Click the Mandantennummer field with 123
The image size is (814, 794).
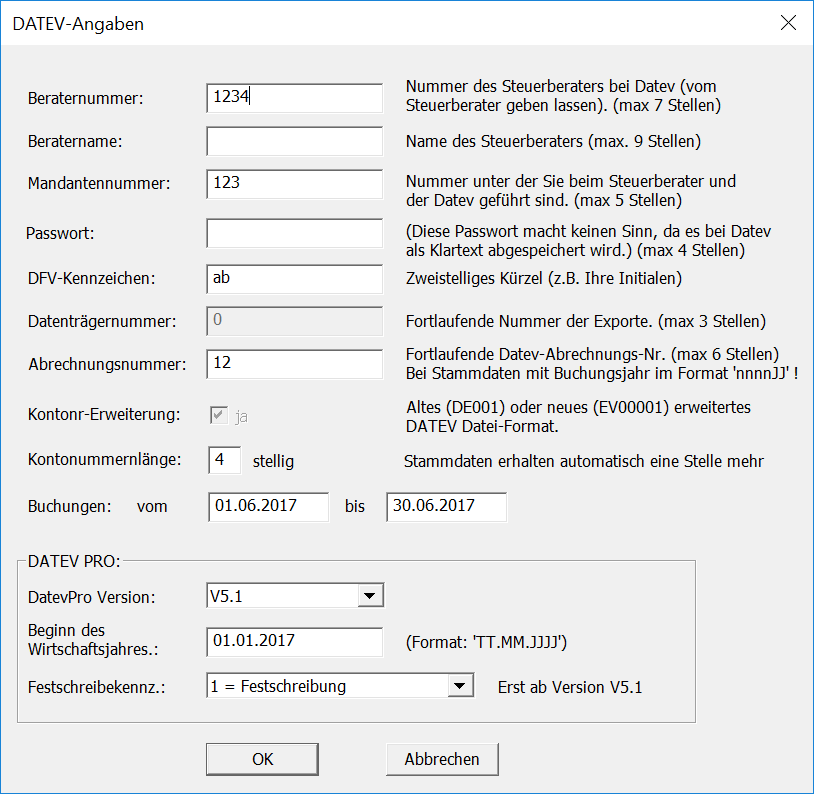click(x=294, y=184)
